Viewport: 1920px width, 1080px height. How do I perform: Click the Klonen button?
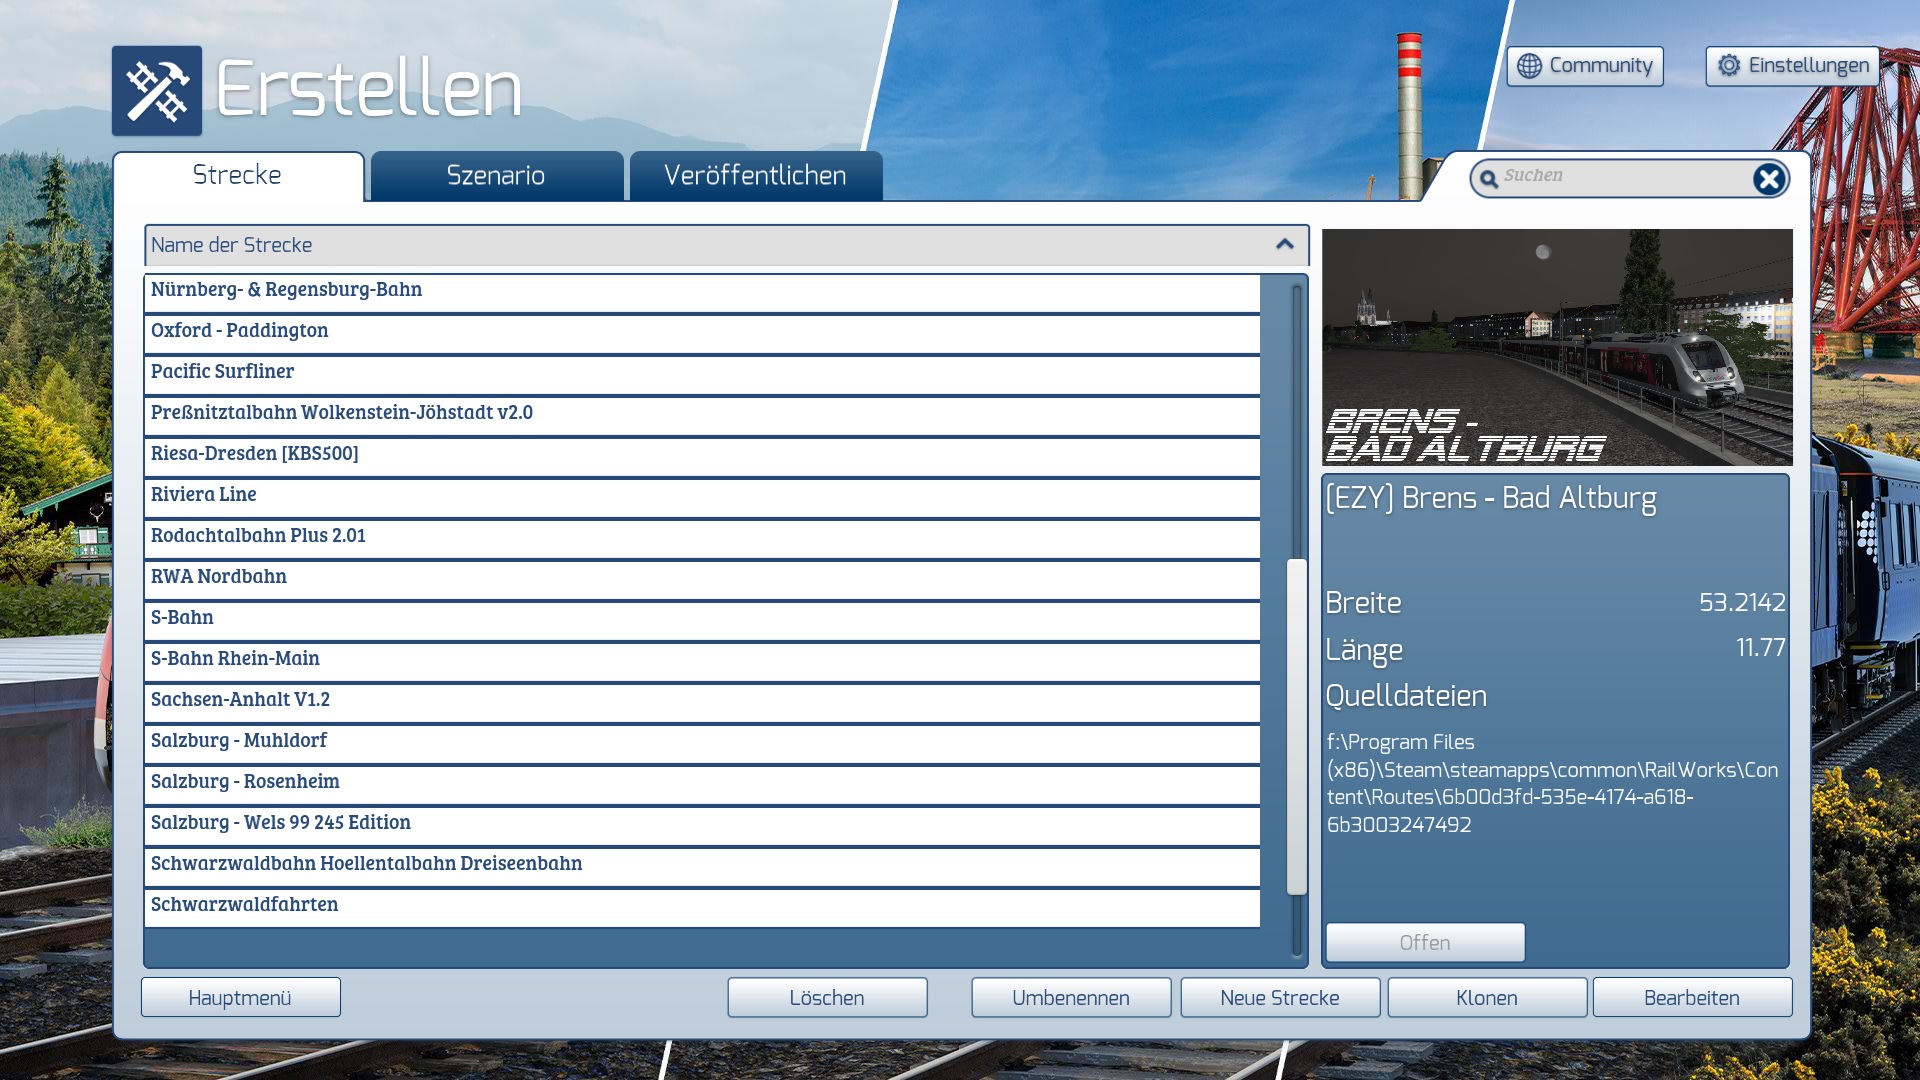pyautogui.click(x=1486, y=998)
